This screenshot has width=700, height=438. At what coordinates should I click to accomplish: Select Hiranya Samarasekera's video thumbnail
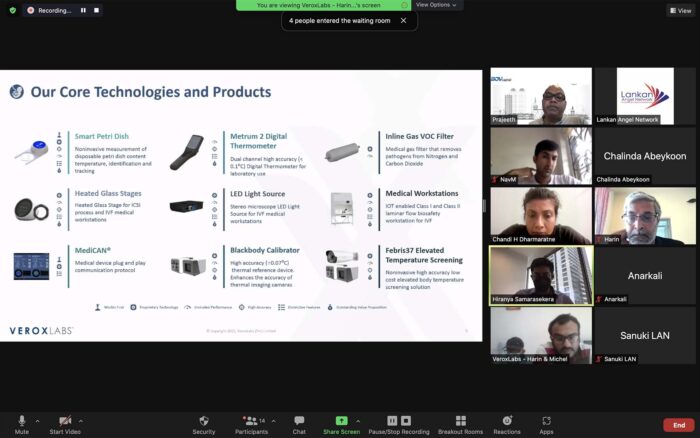coord(540,273)
